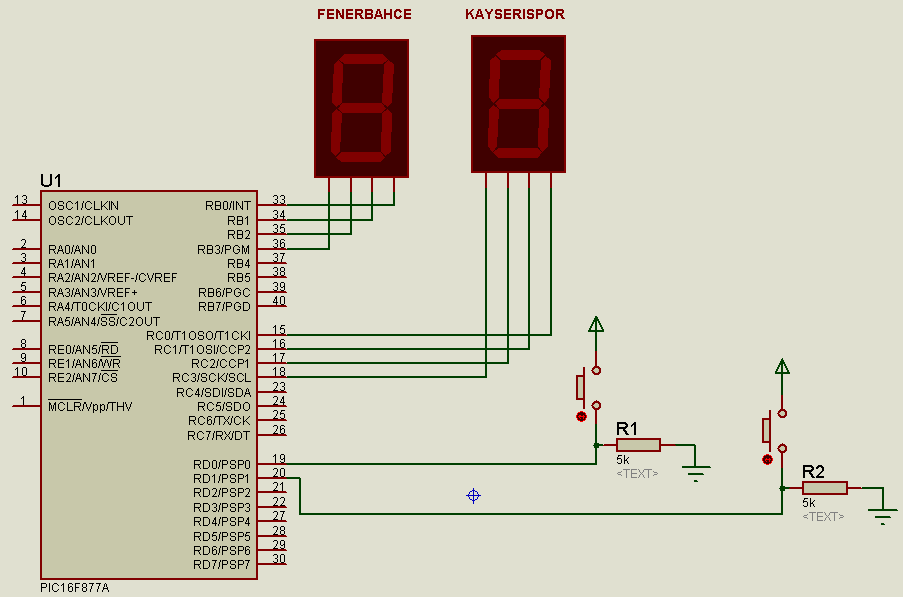
Task: Click the RD7/PSP7 pin label
Action: pos(222,565)
